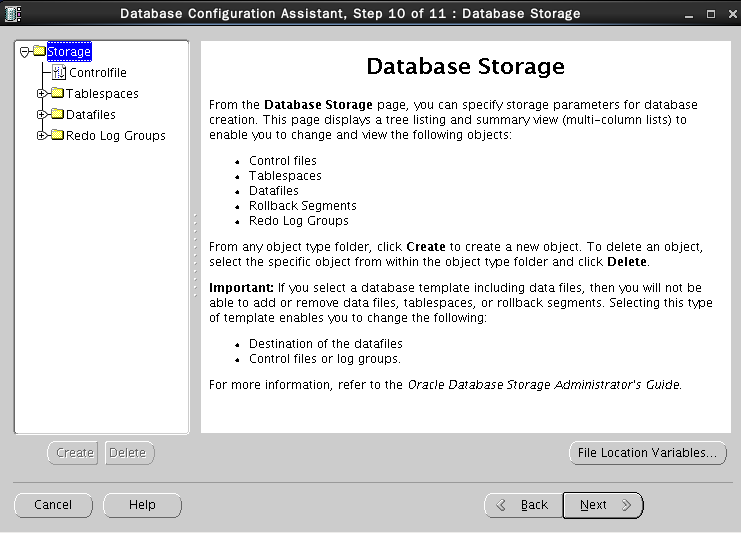The height and width of the screenshot is (533, 741).
Task: Click the Tablespaces folder icon
Action: (57, 94)
